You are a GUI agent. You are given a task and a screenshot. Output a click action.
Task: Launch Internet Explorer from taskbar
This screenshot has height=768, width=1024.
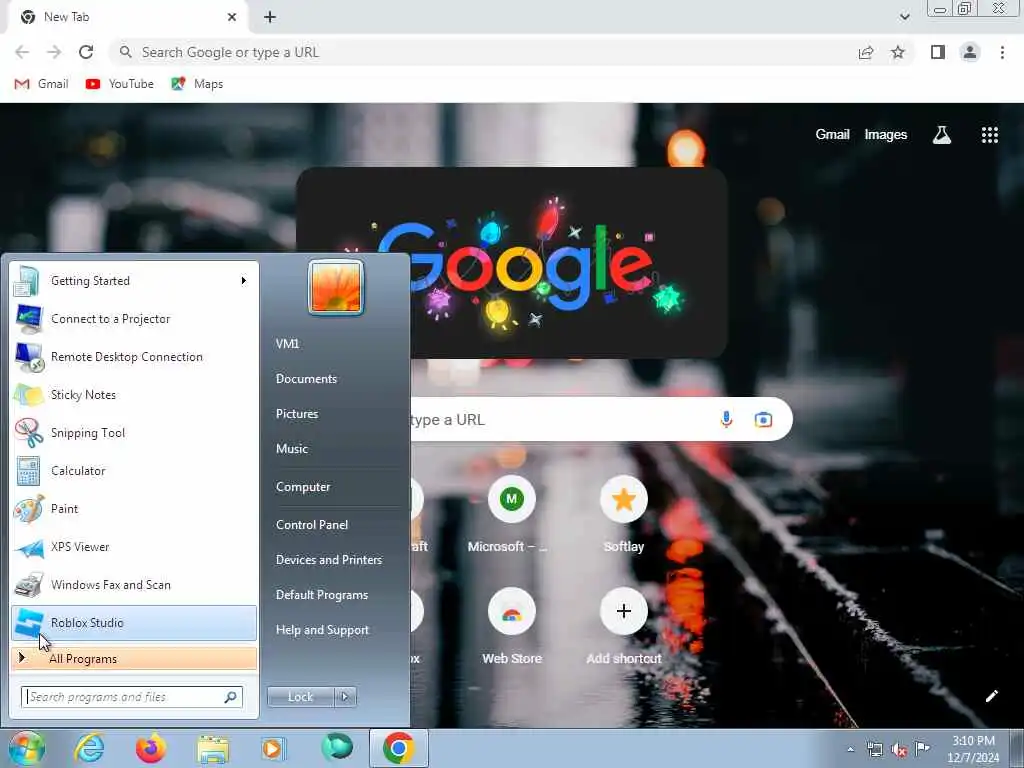(x=89, y=748)
